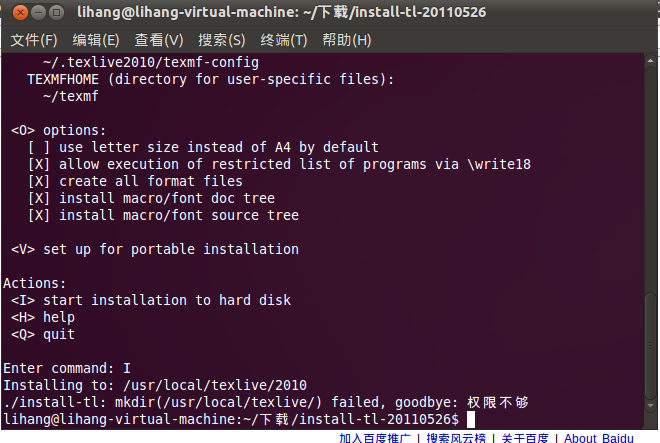Open the 搜索风云榜 link
Image resolution: width=660 pixels, height=443 pixels.
point(456,438)
